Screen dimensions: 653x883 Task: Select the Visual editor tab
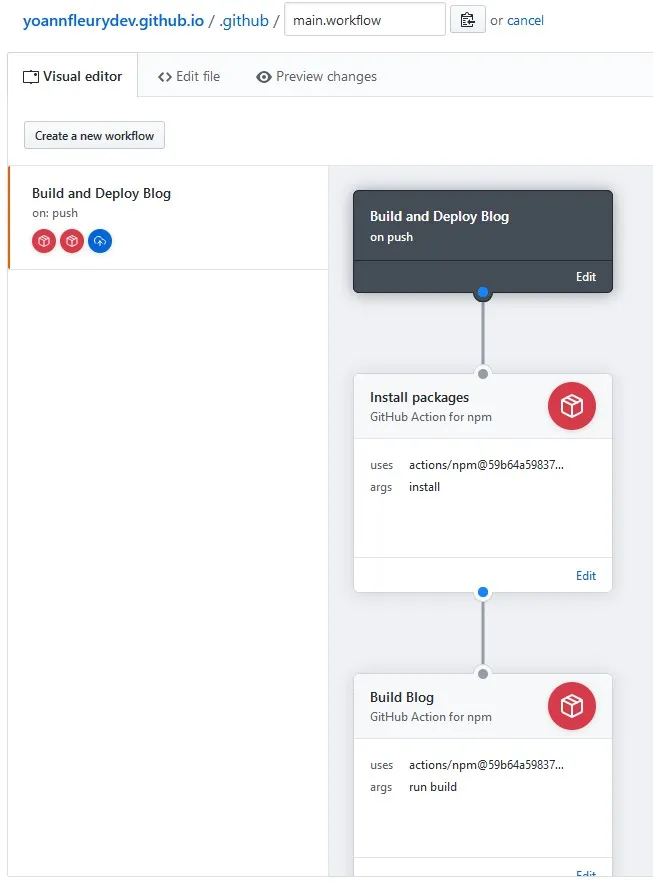pyautogui.click(x=72, y=75)
